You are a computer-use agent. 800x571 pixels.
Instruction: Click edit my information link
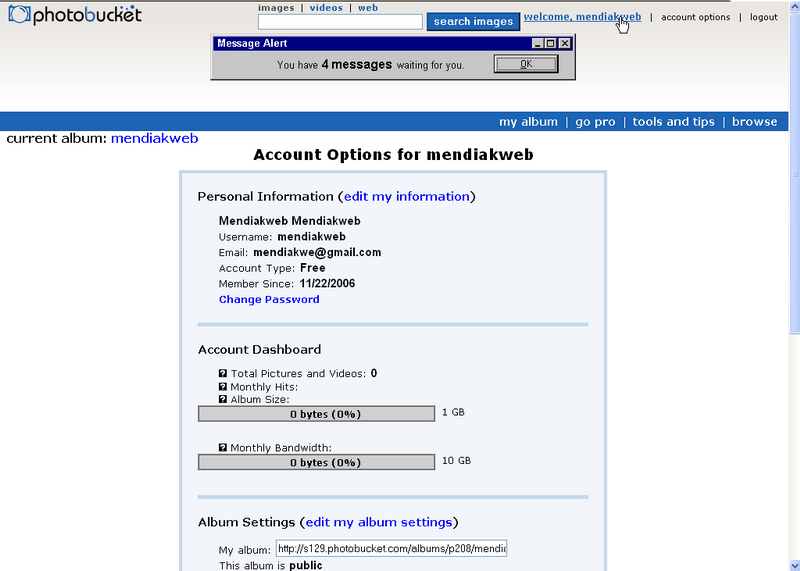pos(407,196)
